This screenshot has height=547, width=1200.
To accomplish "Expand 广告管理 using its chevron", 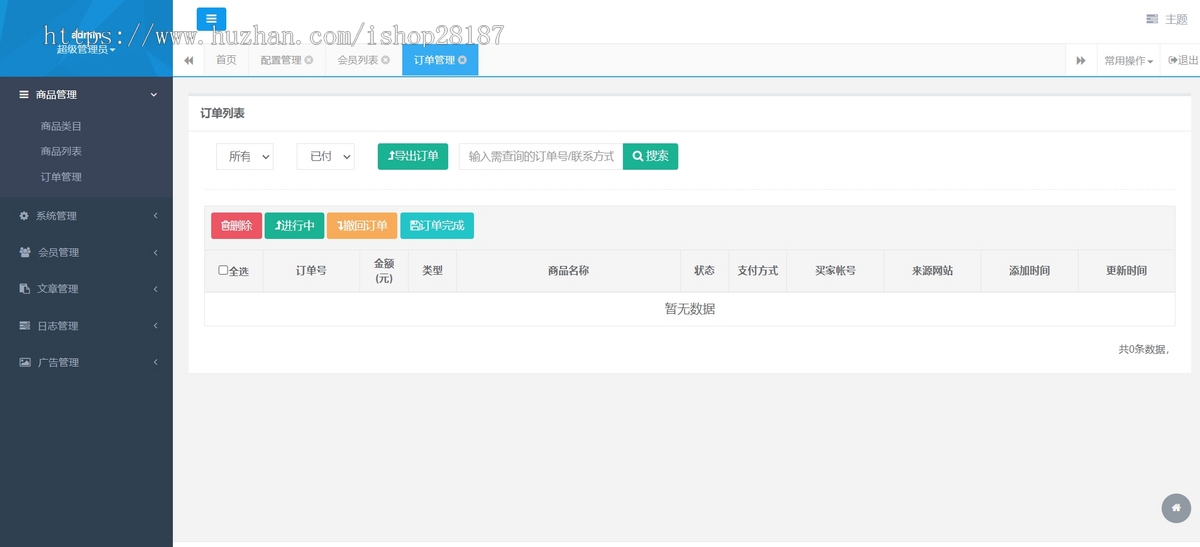I will (x=155, y=362).
